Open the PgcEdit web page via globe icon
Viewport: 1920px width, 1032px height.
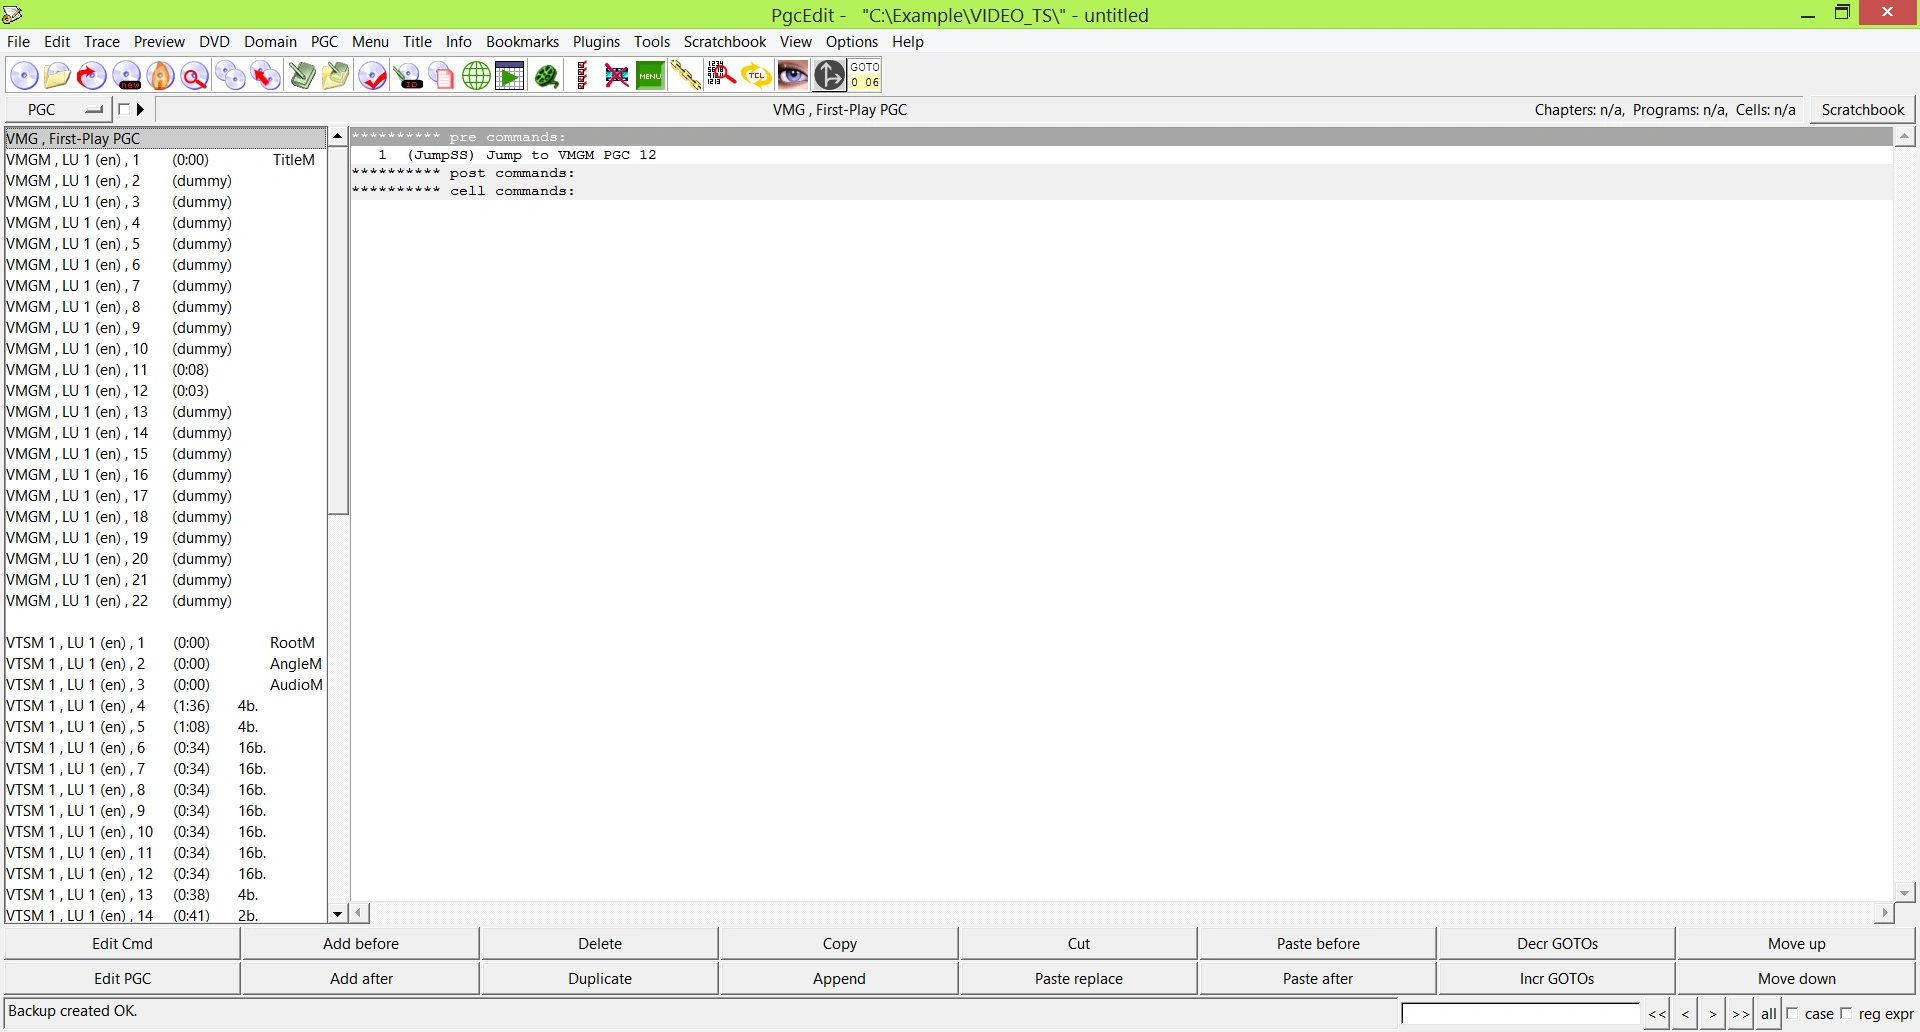[x=475, y=75]
